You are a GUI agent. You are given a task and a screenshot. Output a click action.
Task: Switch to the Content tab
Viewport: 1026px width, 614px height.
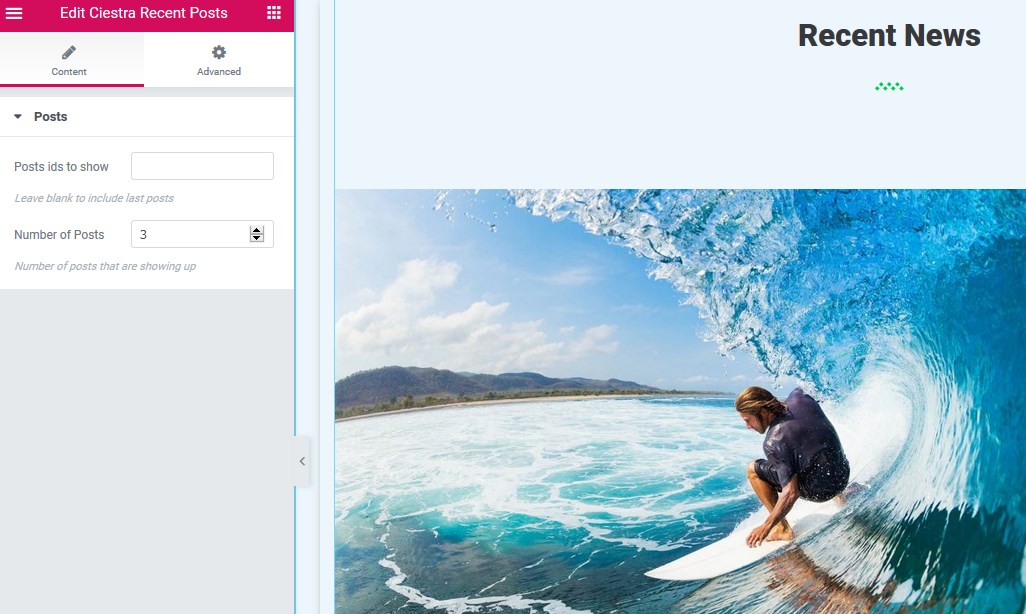pyautogui.click(x=71, y=60)
